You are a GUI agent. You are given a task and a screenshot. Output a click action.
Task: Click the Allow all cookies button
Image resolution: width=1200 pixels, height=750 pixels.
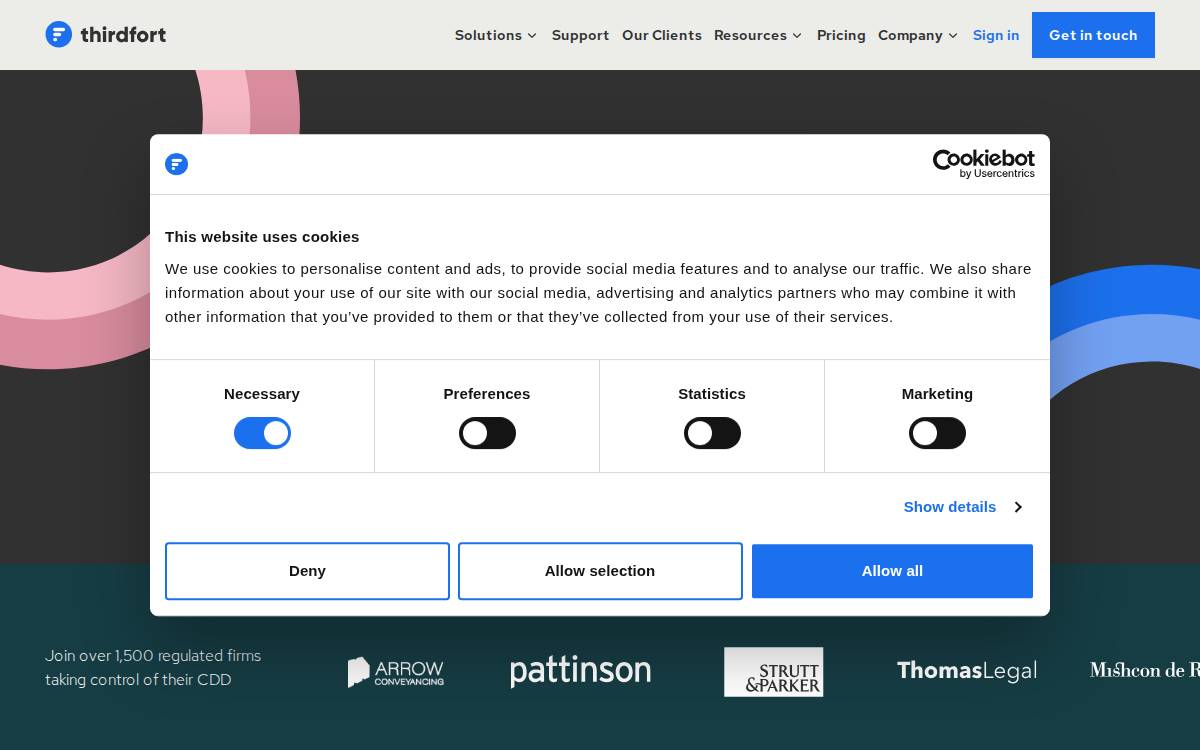pos(892,571)
